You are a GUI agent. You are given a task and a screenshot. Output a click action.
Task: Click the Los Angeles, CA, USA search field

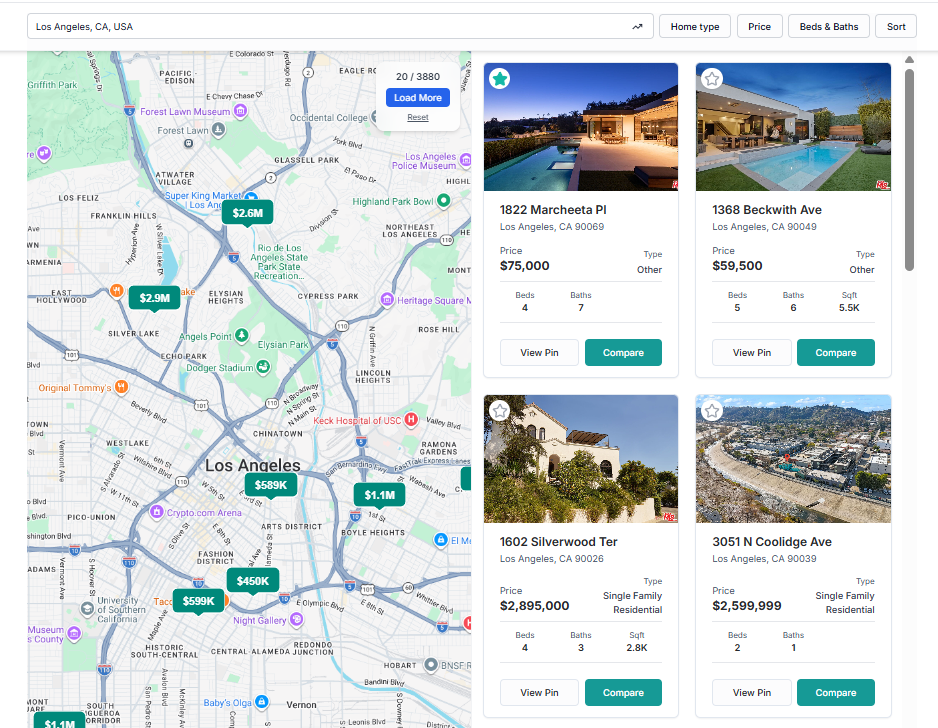coord(340,26)
